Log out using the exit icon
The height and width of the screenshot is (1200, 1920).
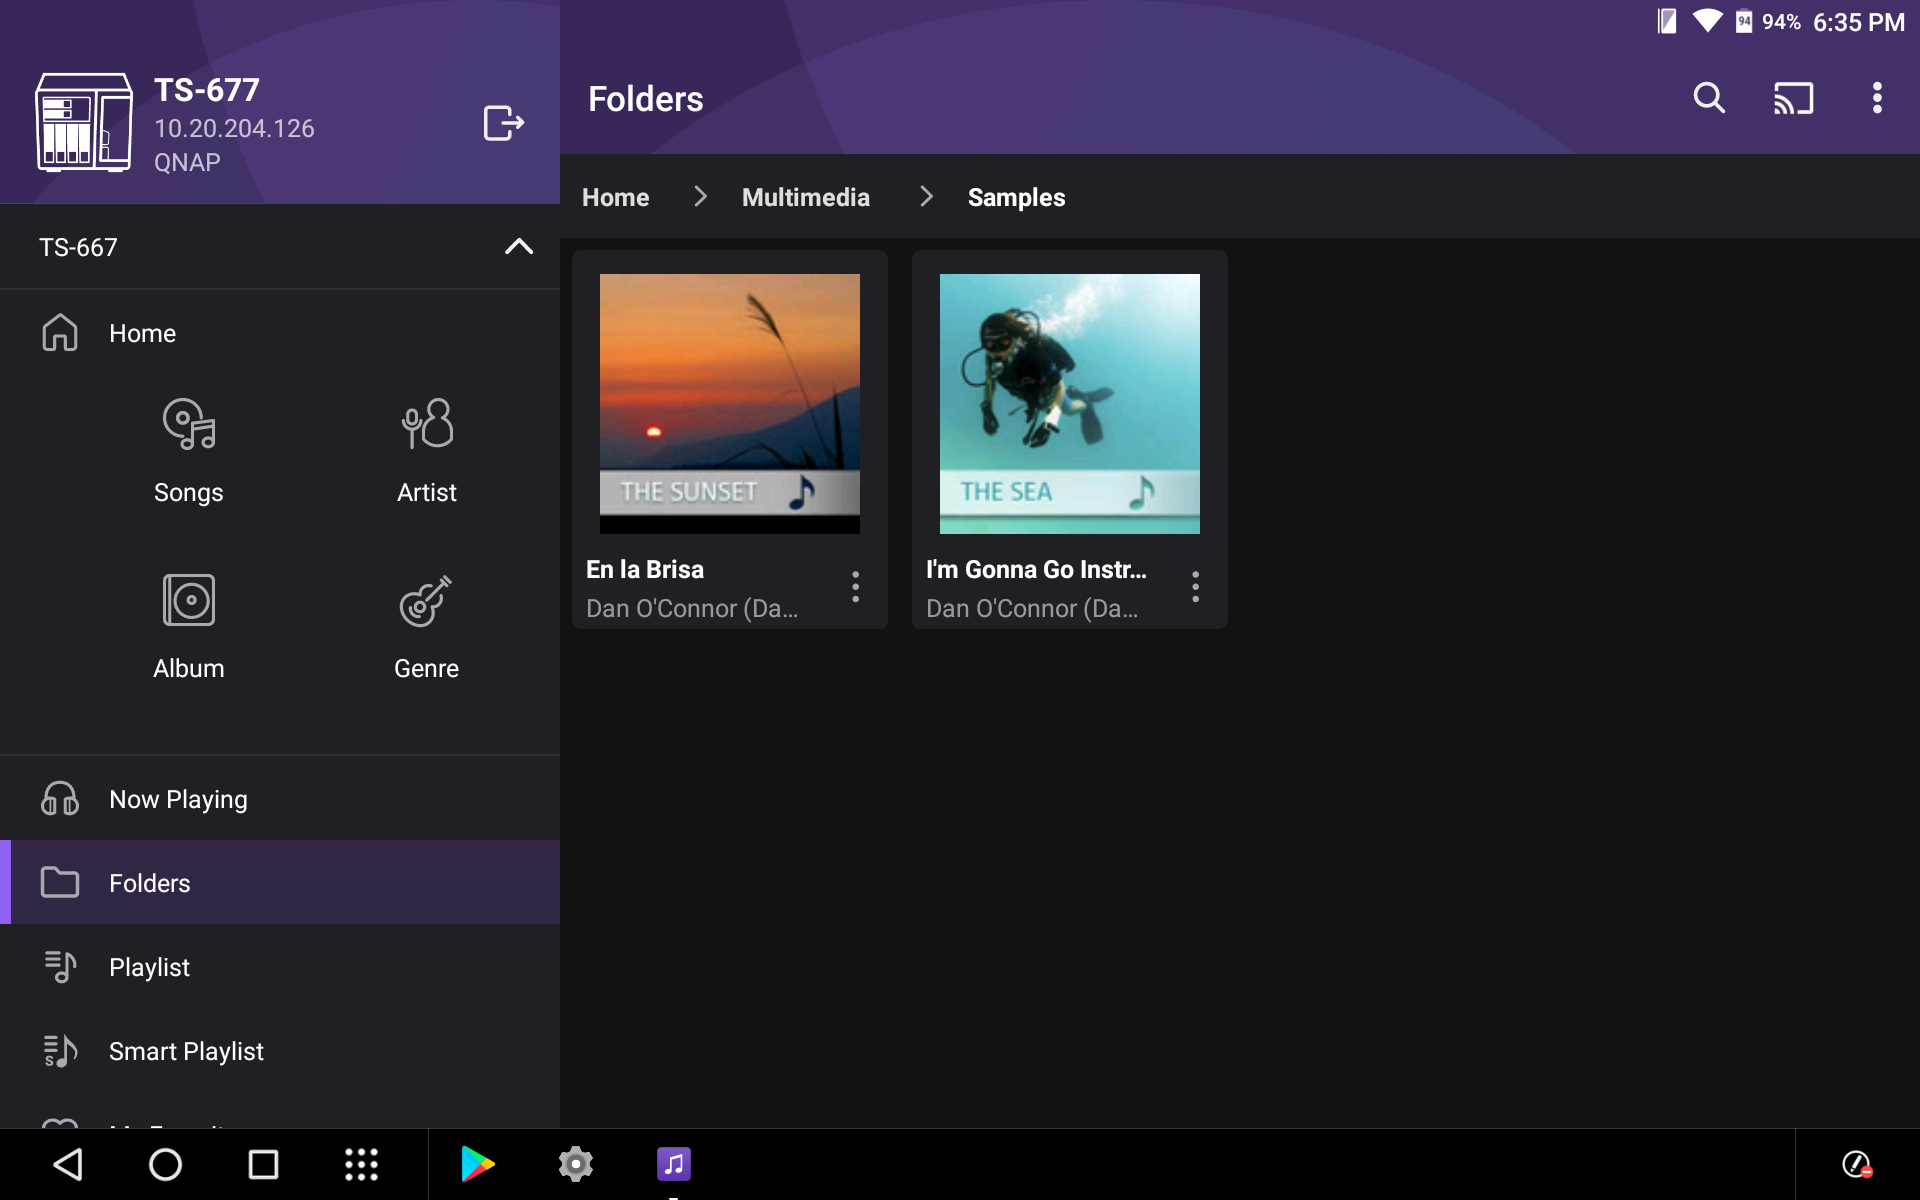pyautogui.click(x=504, y=123)
